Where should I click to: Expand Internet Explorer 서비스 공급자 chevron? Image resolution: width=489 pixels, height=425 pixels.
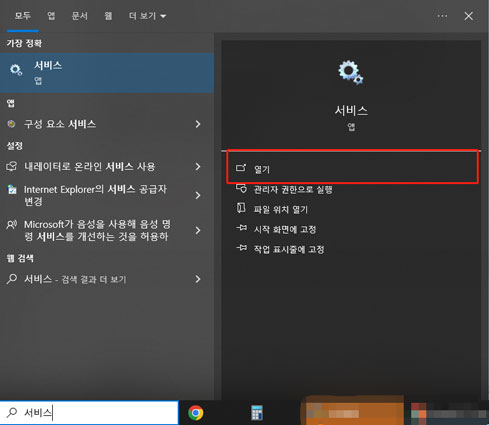198,195
